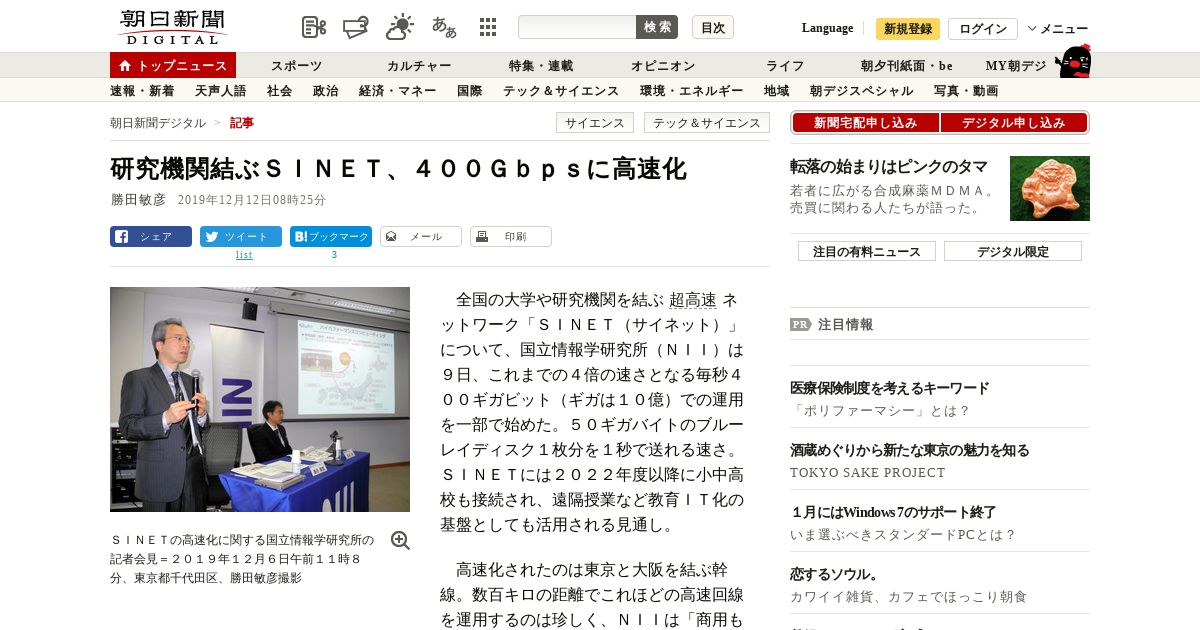Click the author name 勝田敏彦
Screen dimensions: 1200x630
point(138,200)
